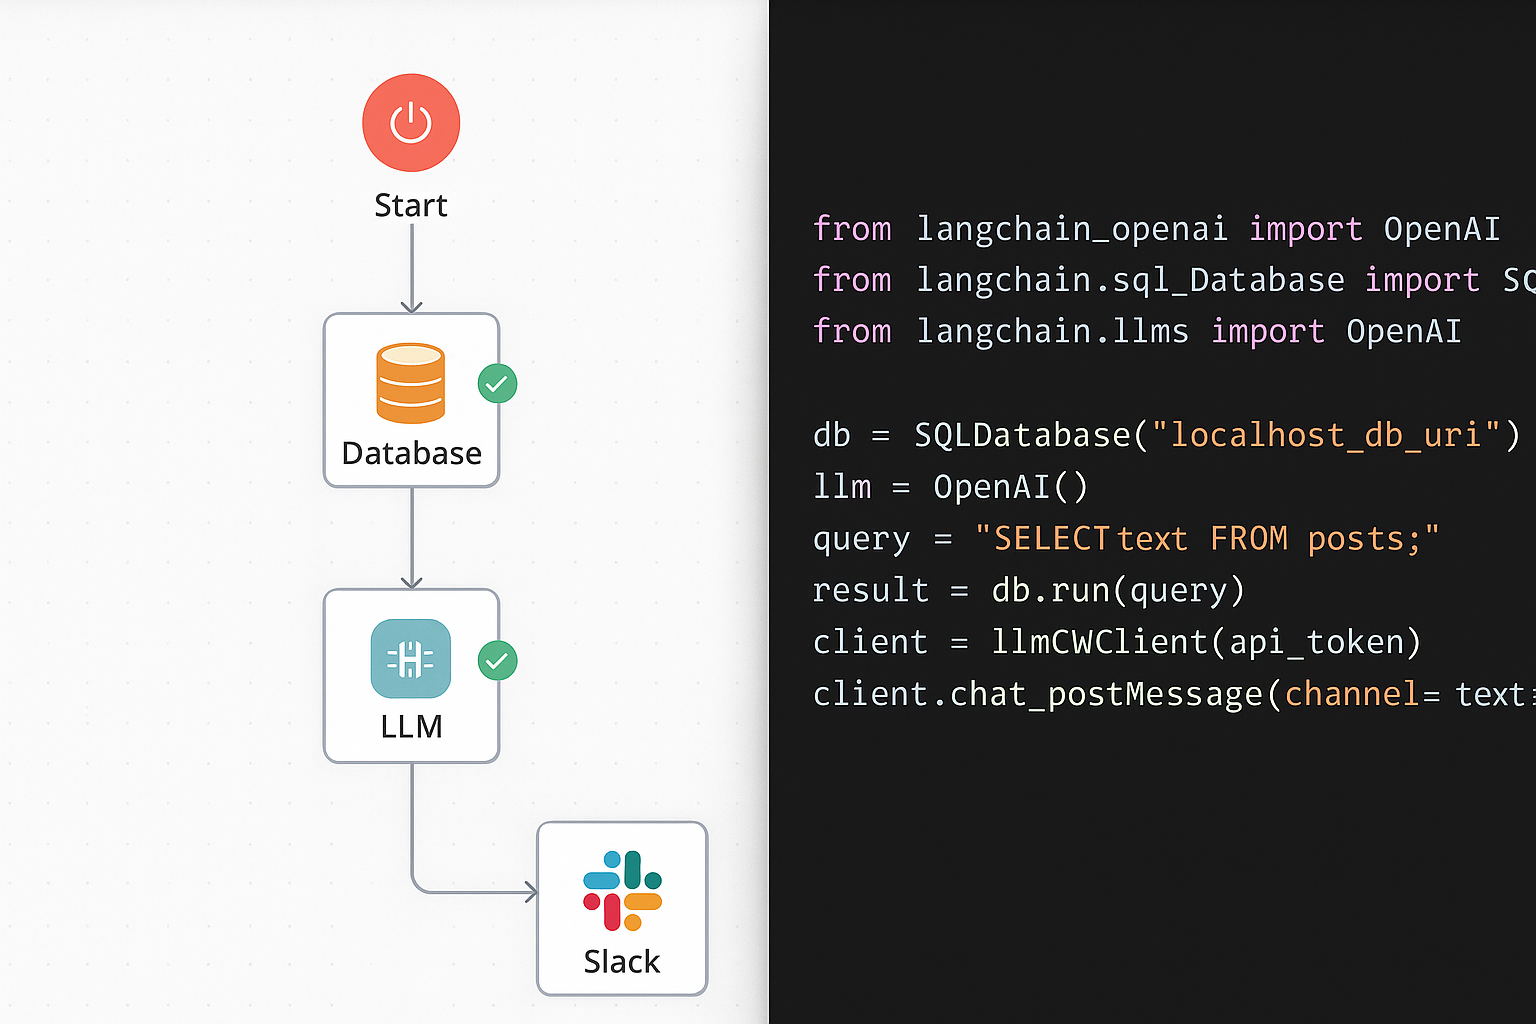Select the Slack node label
This screenshot has height=1024, width=1536.
pyautogui.click(x=622, y=961)
